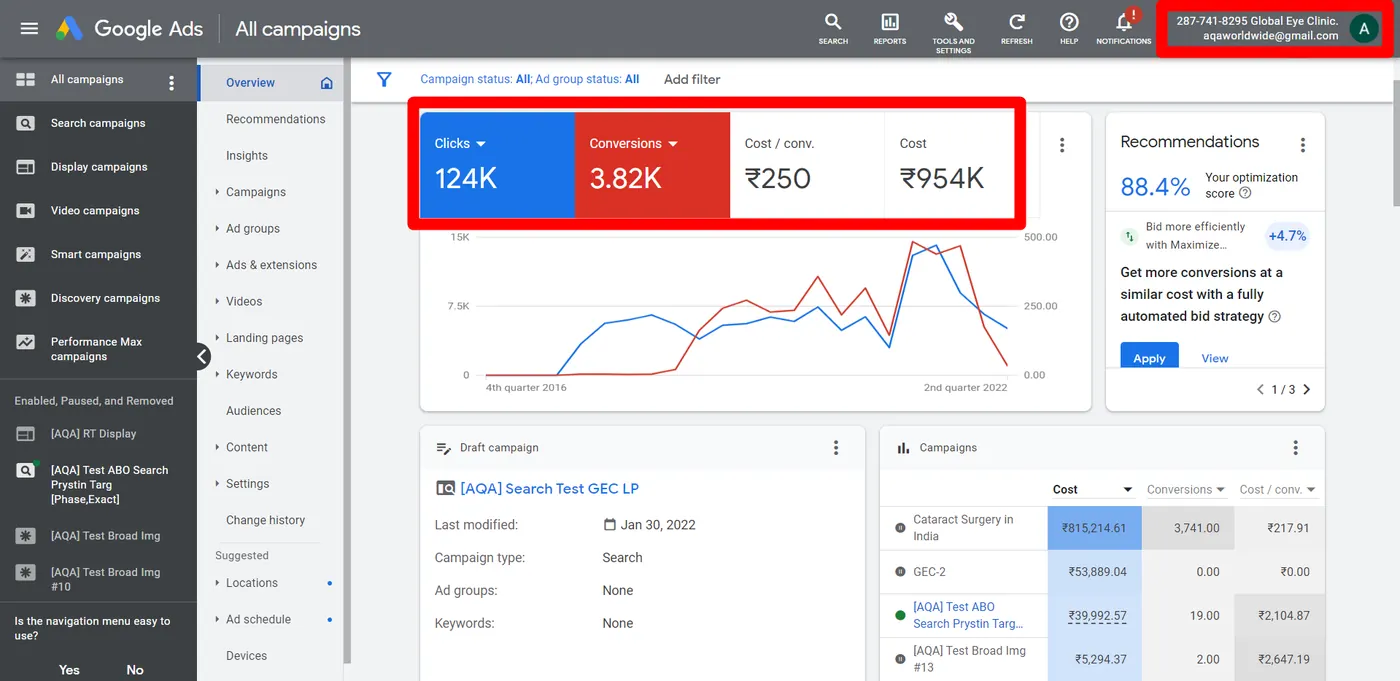This screenshot has width=1400, height=681.
Task: Click the Cost / conv. ₹250 scorecard
Action: click(807, 165)
